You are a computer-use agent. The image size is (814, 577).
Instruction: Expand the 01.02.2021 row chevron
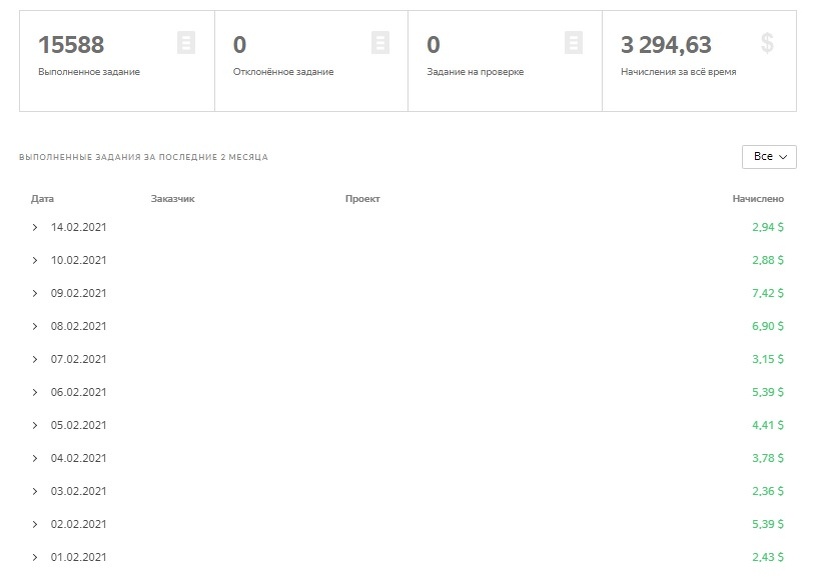pos(35,557)
